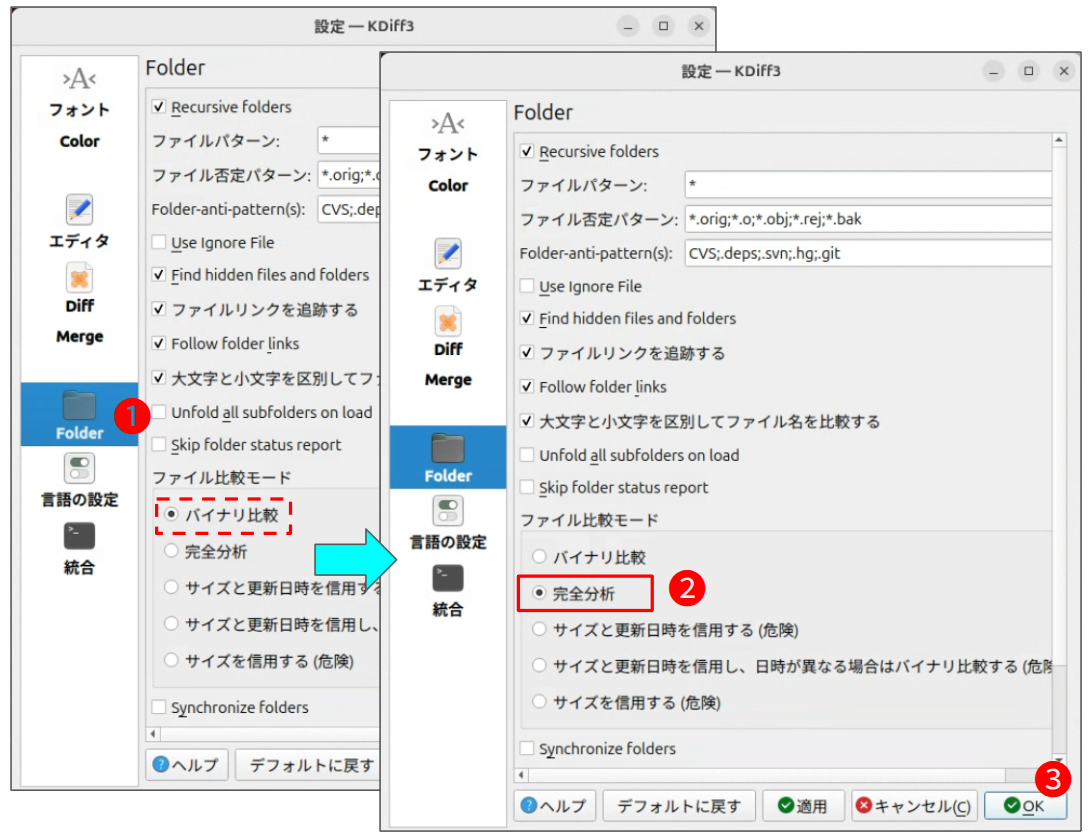Click the ファイル否定パターン field in front dialog

(866, 219)
